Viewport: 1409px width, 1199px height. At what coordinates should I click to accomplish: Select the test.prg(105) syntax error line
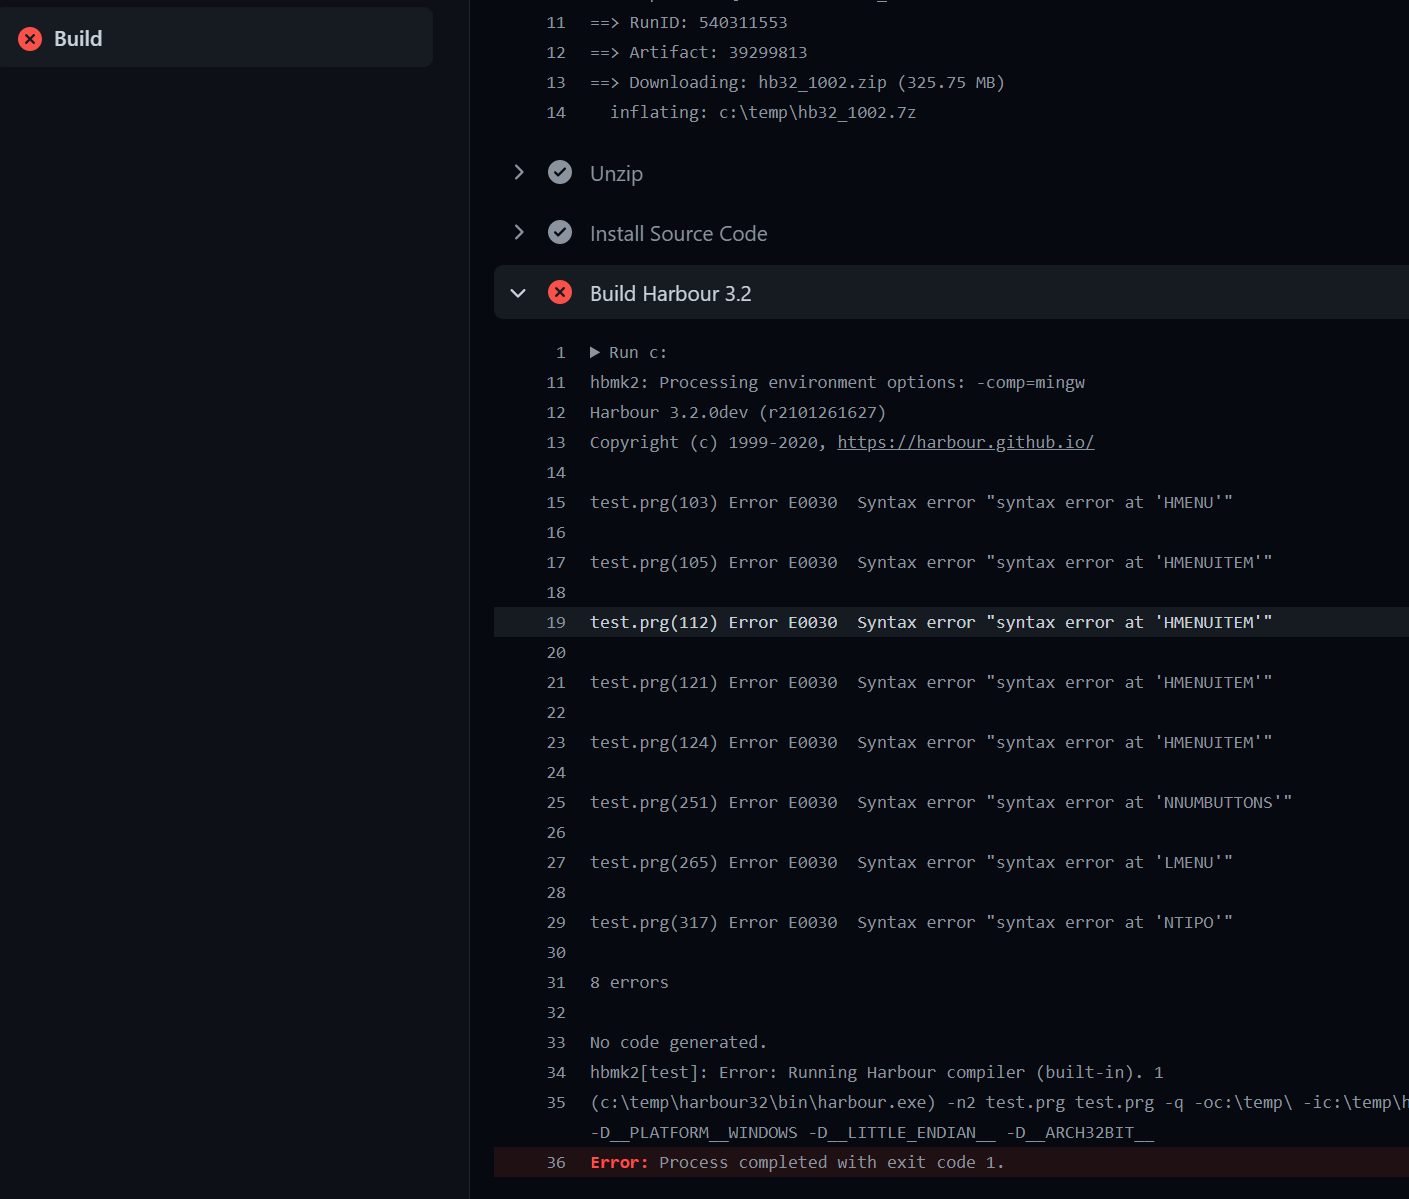click(931, 562)
